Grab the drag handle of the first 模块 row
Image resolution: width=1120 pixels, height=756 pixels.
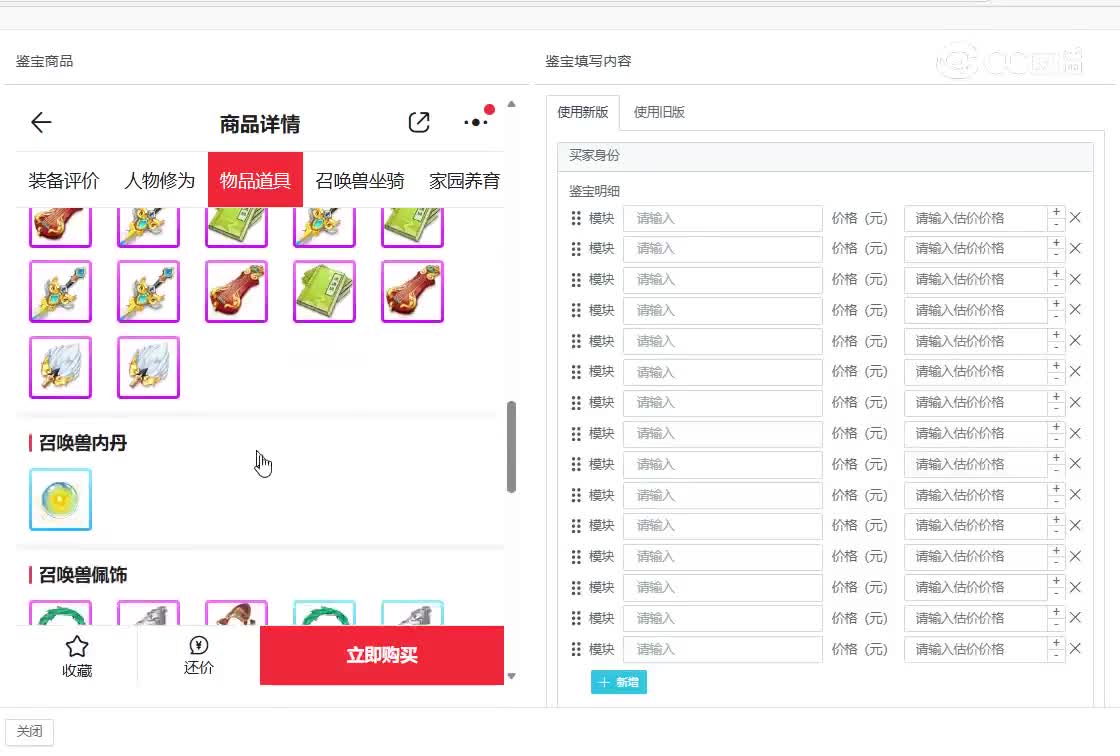click(576, 219)
